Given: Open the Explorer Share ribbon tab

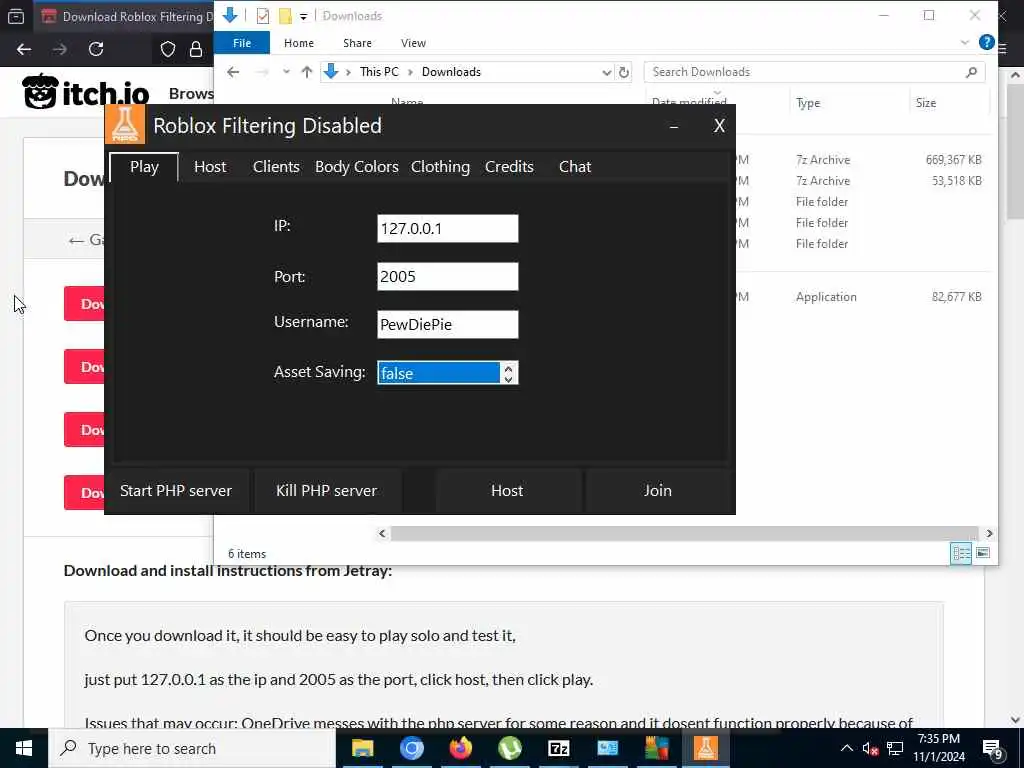Looking at the screenshot, I should tap(357, 42).
